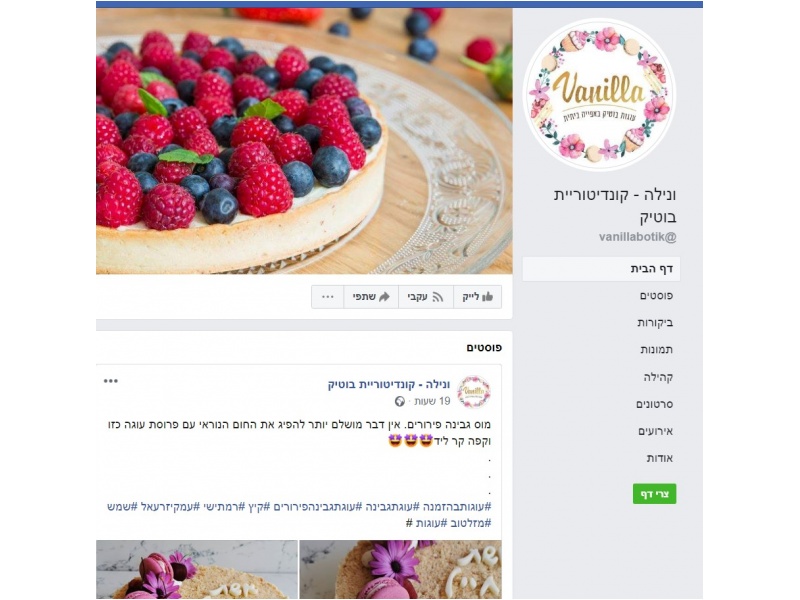Click the small Vanilla avatar in post
Viewport: 800px width, 600px height.
pyautogui.click(x=474, y=392)
